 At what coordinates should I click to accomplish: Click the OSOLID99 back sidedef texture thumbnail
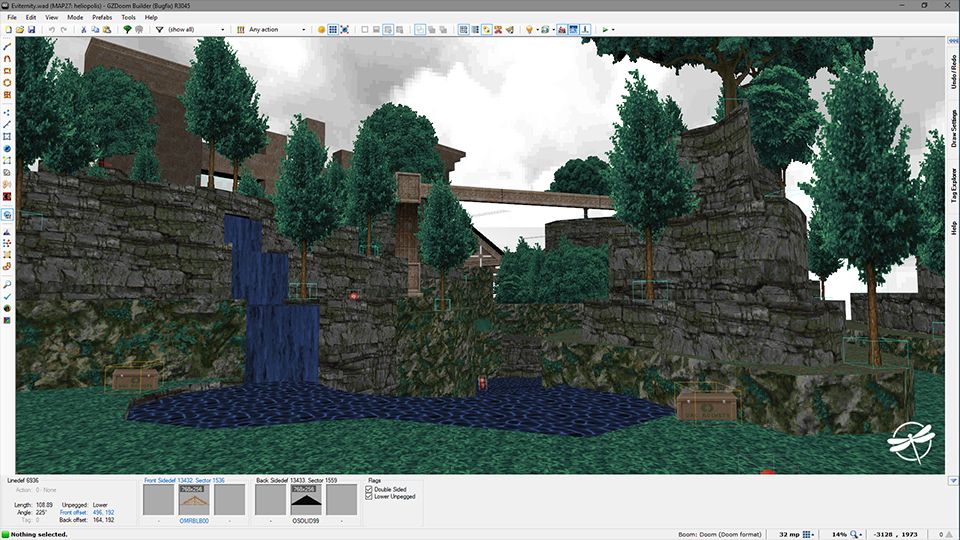pos(305,499)
